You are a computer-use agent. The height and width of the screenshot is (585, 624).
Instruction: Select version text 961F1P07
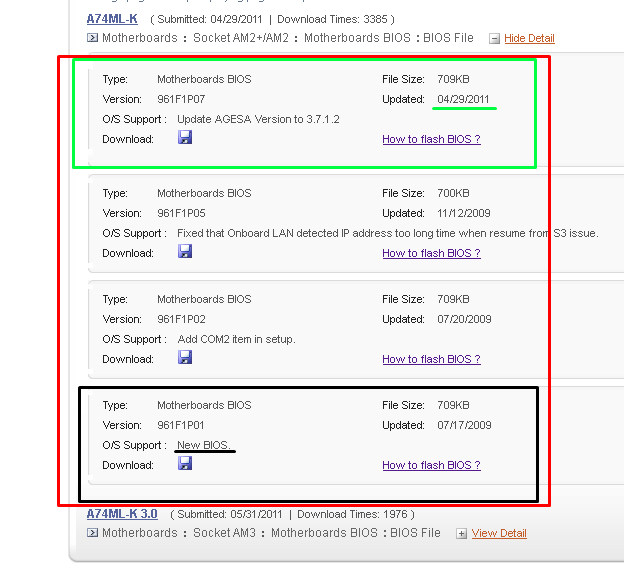pyautogui.click(x=181, y=99)
